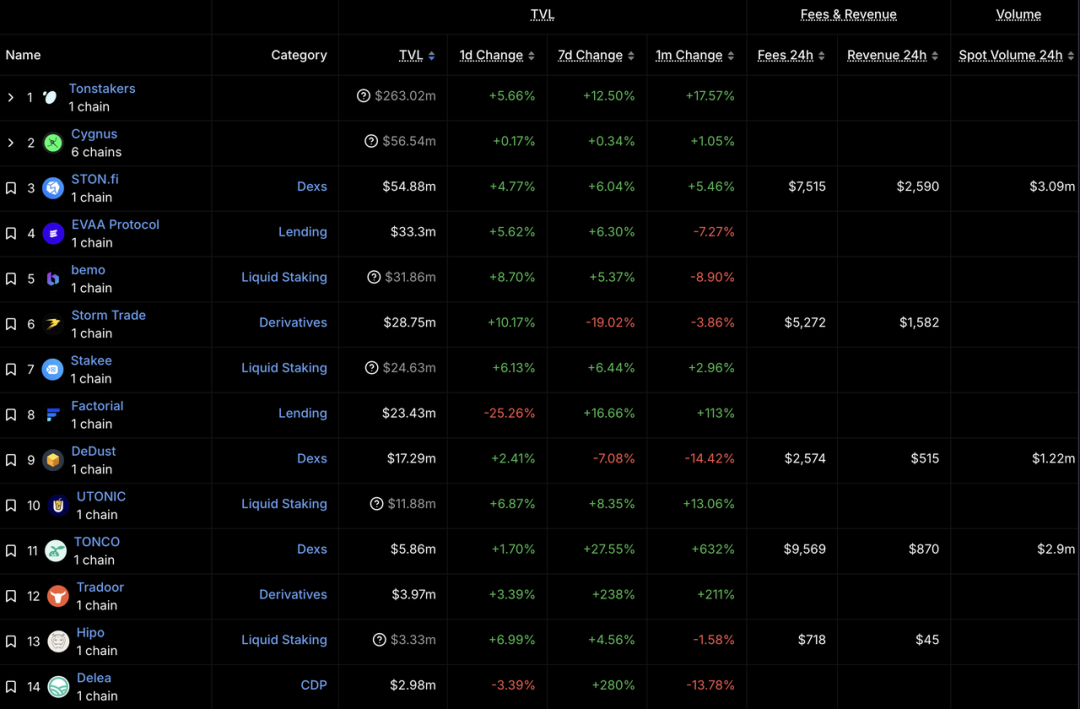The width and height of the screenshot is (1080, 709).
Task: Open the STON.fi protocol link
Action: coord(95,178)
